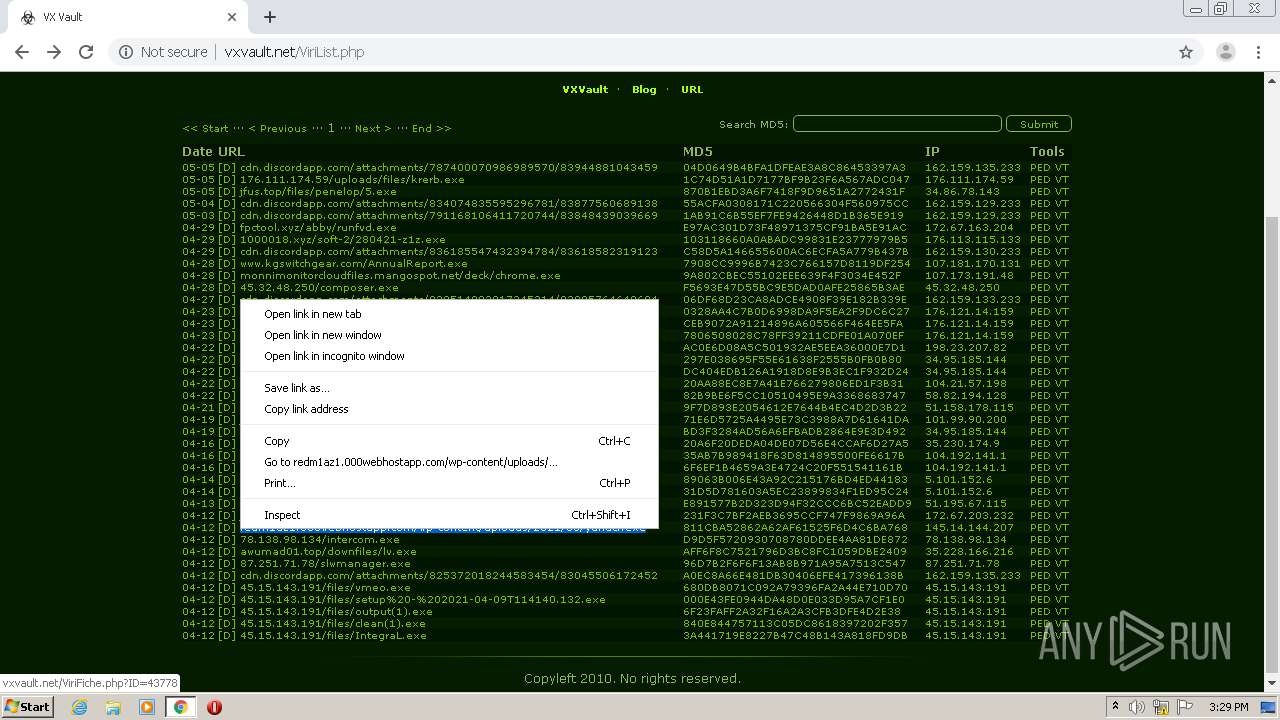
Task: Bookmark this page with the star icon
Action: tap(1186, 52)
